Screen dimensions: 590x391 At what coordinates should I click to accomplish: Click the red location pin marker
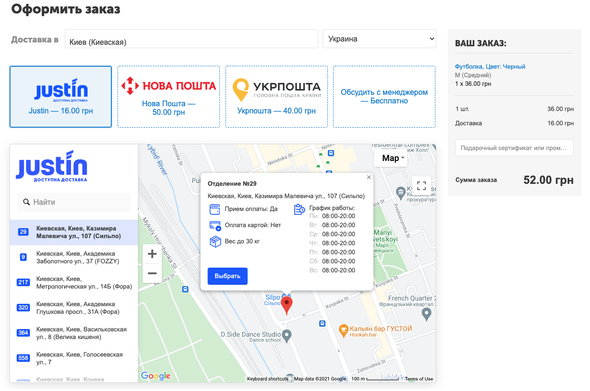point(286,305)
